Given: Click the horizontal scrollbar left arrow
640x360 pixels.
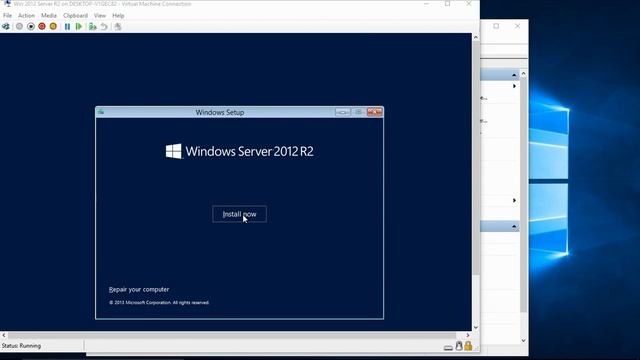Looking at the screenshot, I should [x=4, y=335].
